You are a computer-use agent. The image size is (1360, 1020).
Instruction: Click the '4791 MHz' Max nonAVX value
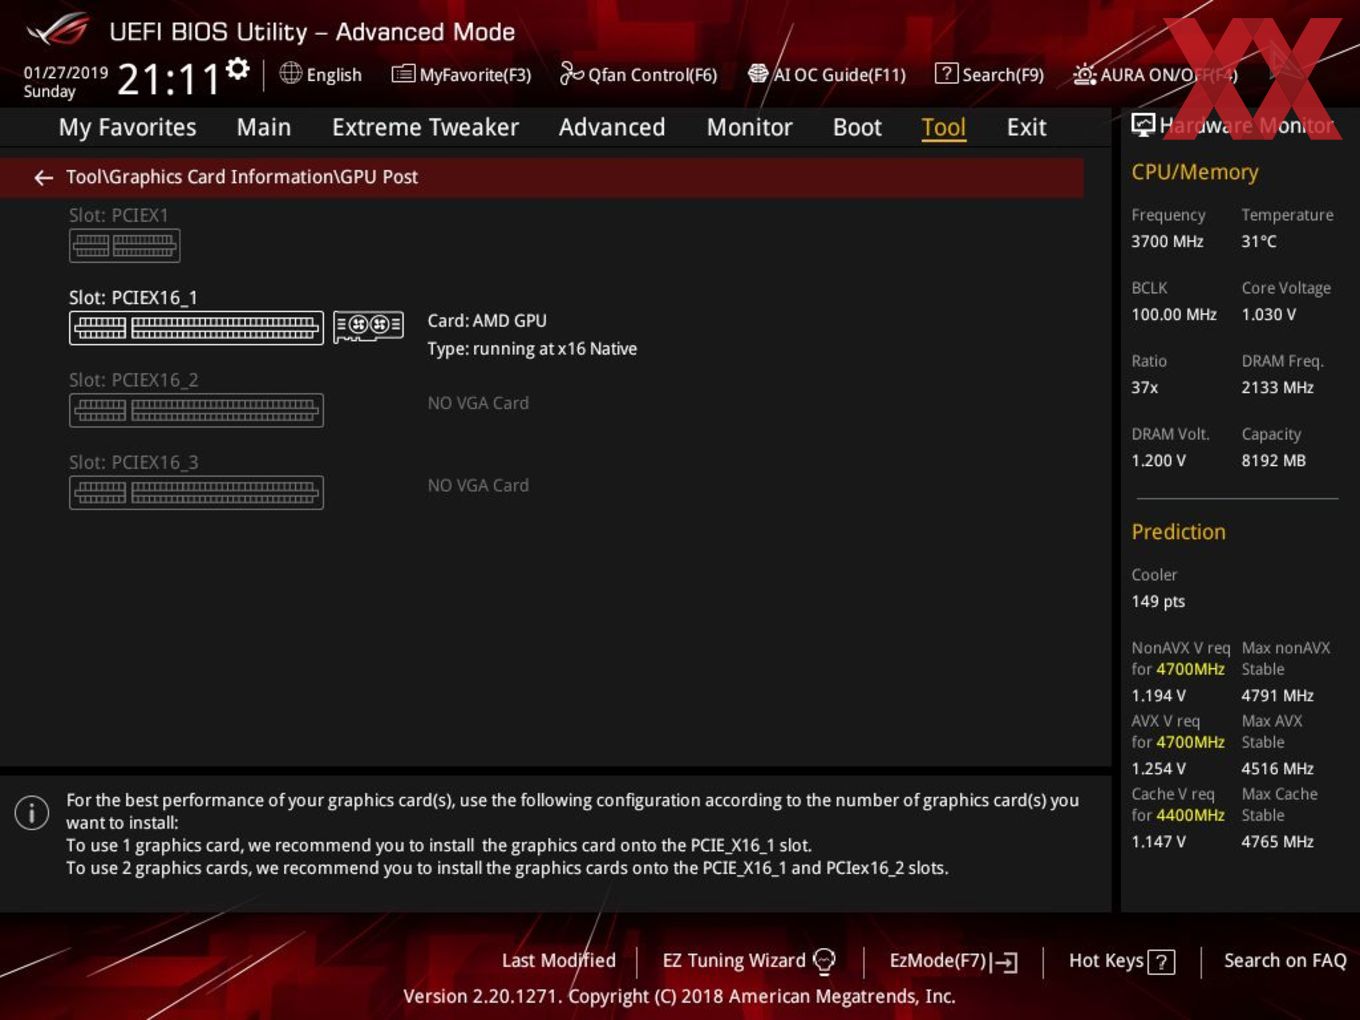[x=1277, y=695]
